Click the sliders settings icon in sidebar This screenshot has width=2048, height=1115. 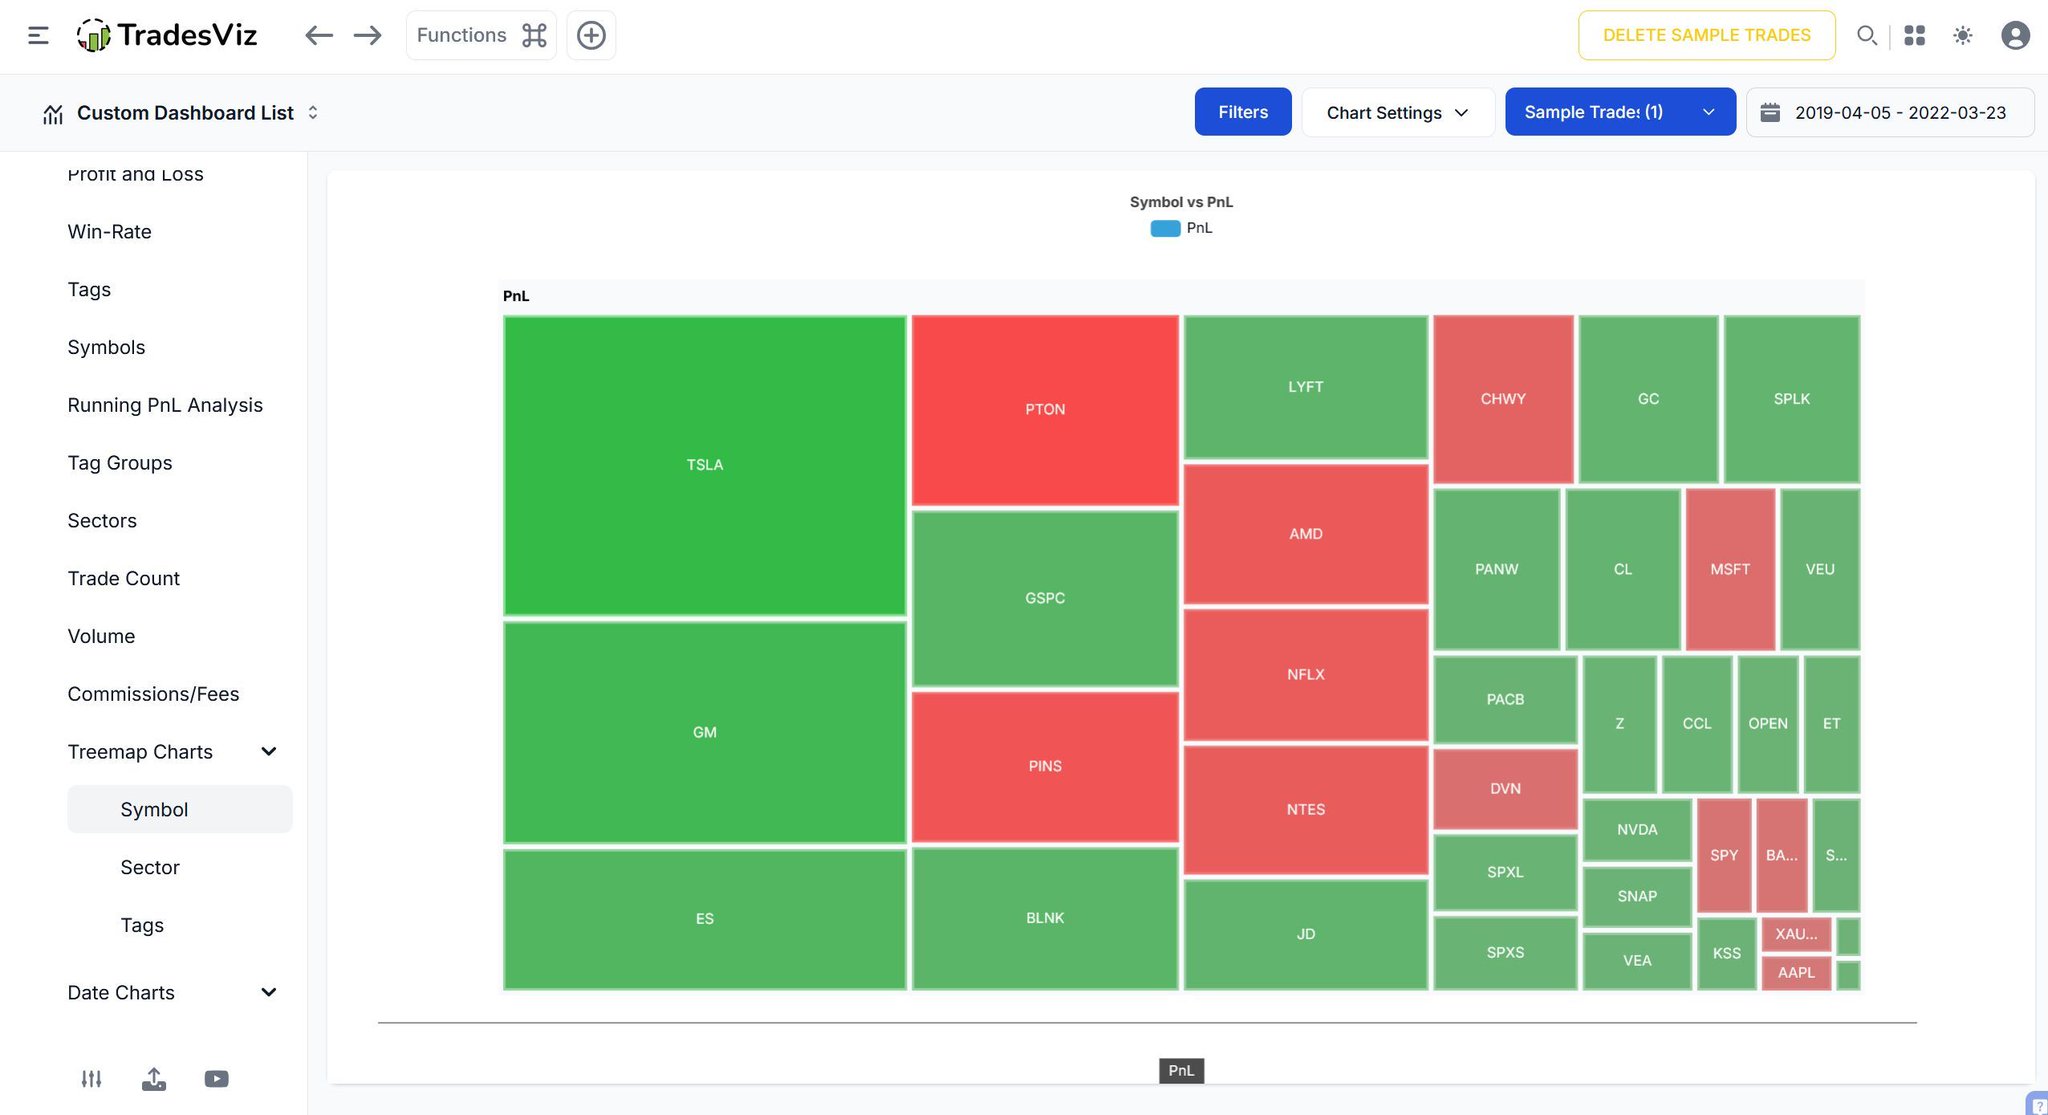point(91,1079)
